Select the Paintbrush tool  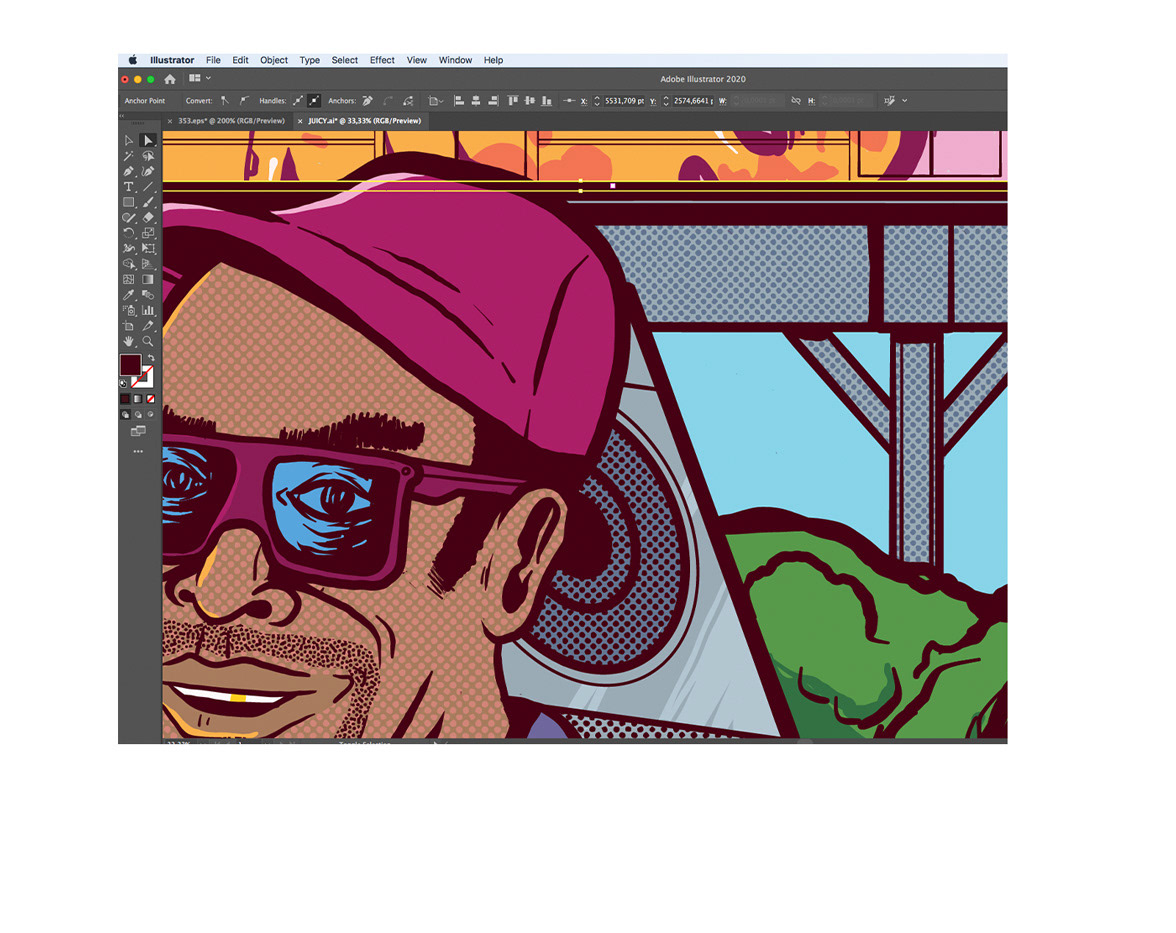click(148, 202)
